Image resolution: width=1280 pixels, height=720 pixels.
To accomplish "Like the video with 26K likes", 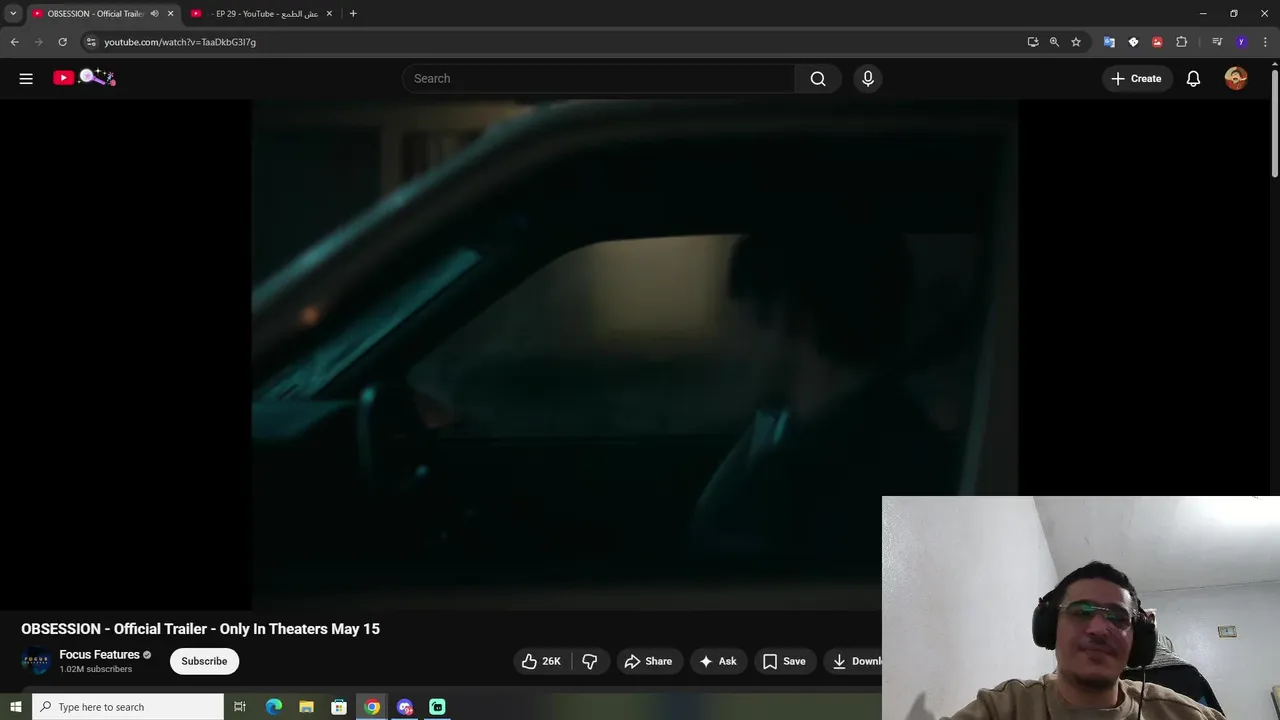I will click(x=541, y=661).
